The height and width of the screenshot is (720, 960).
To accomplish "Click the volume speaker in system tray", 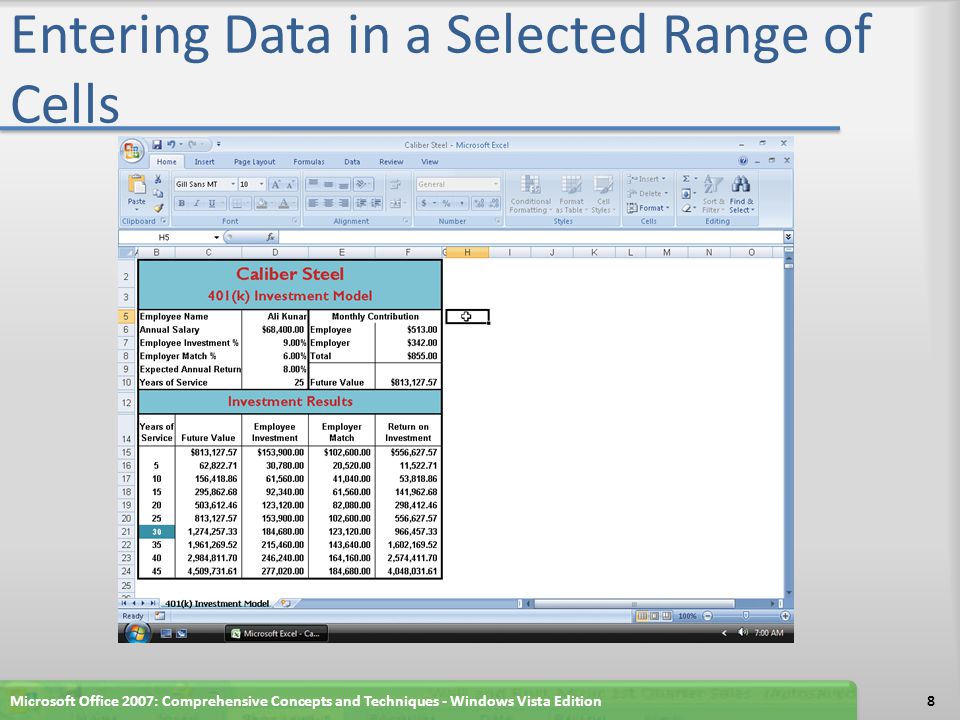I will pos(743,632).
